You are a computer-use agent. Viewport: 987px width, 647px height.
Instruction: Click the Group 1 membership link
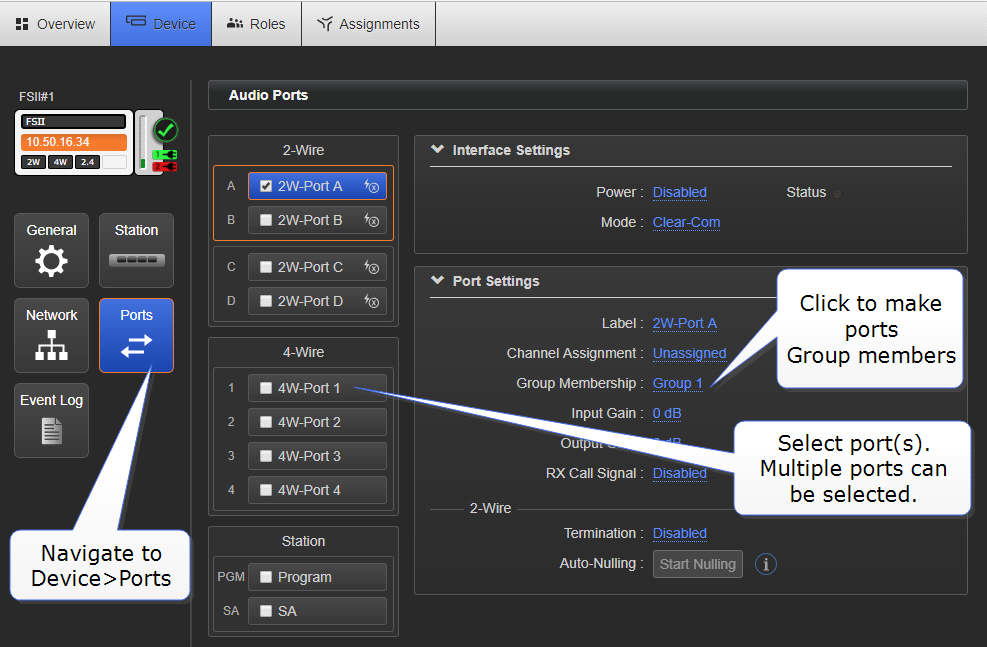(677, 383)
